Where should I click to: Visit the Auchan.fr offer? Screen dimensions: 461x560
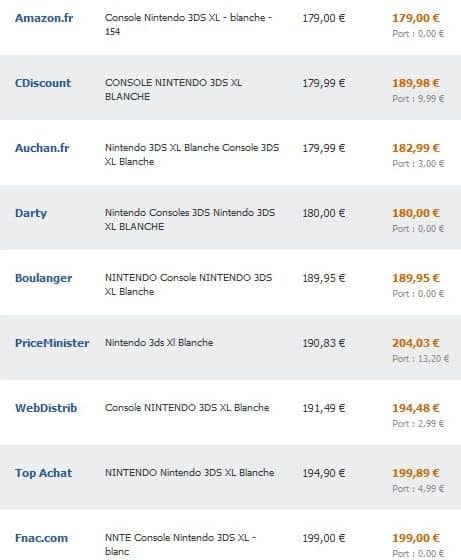click(x=42, y=148)
